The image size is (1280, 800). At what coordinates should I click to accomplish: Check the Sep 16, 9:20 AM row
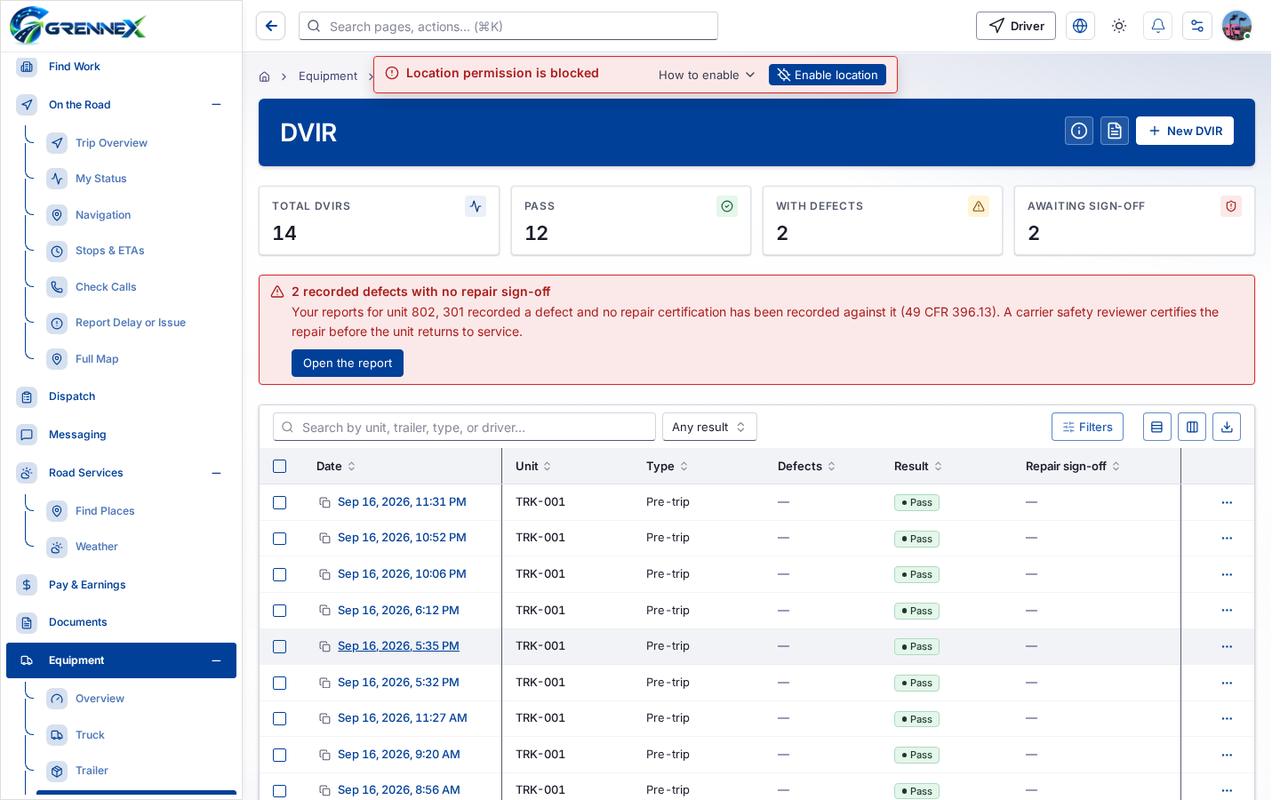(280, 754)
